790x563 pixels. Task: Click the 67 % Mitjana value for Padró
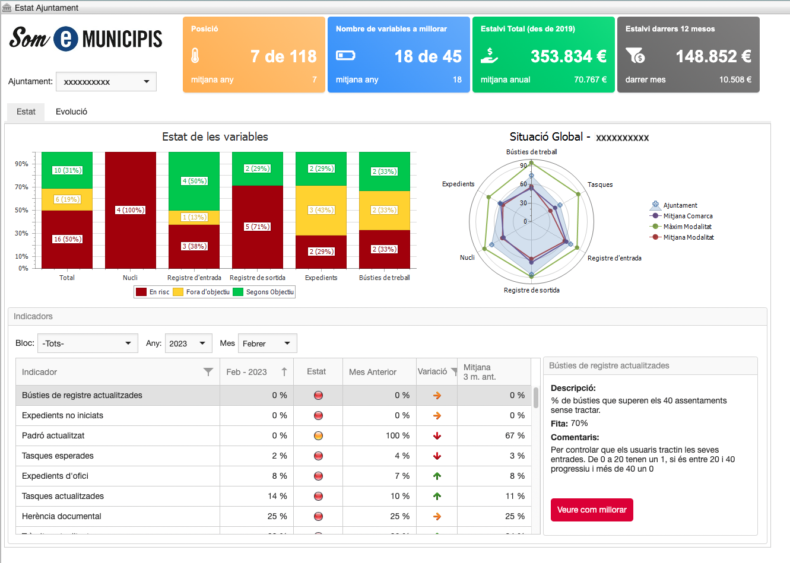[515, 435]
